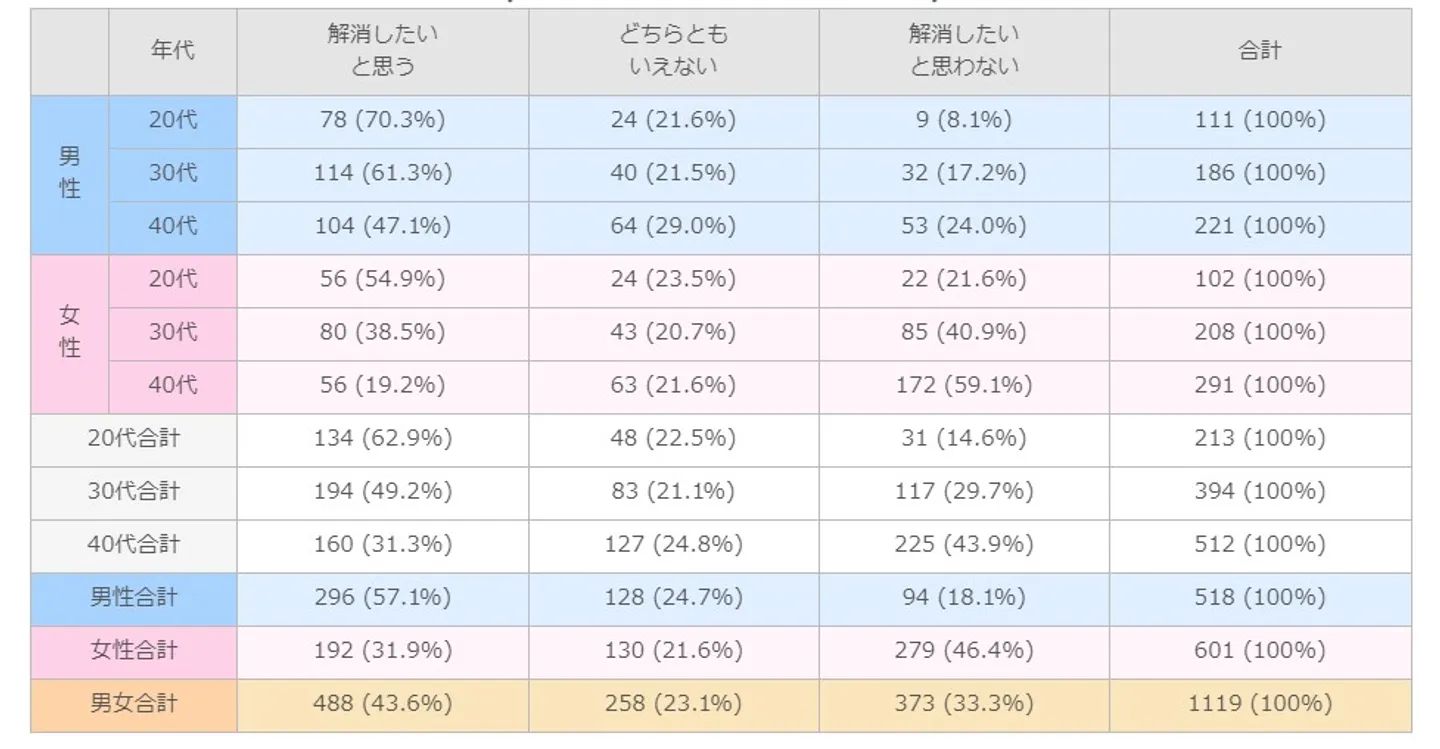Select the 解消したいと思う column header
Screen dimensions: 1440x749
click(x=382, y=51)
